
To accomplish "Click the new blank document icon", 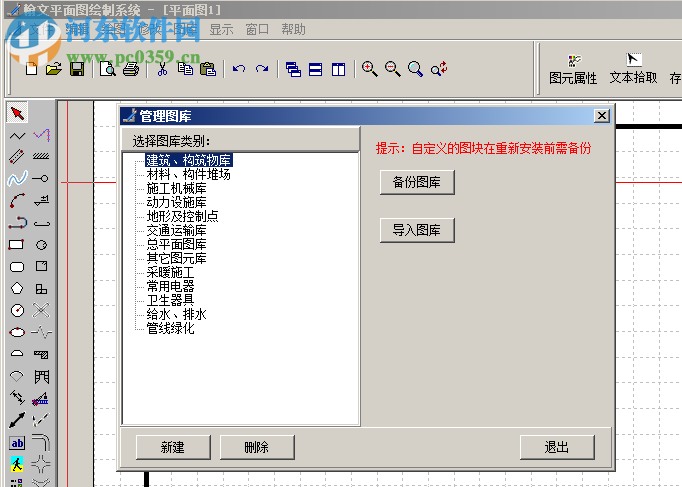I will pyautogui.click(x=31, y=69).
